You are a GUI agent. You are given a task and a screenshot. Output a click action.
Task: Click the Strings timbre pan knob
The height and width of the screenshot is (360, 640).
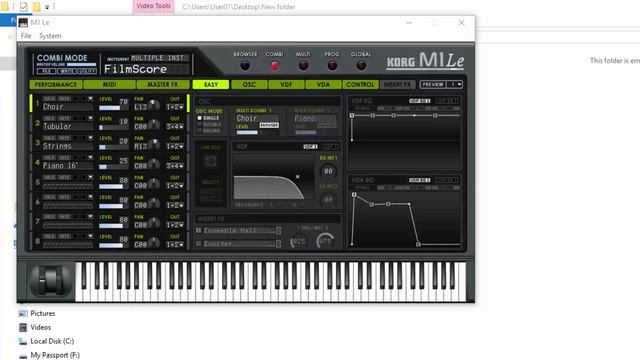pyautogui.click(x=154, y=144)
